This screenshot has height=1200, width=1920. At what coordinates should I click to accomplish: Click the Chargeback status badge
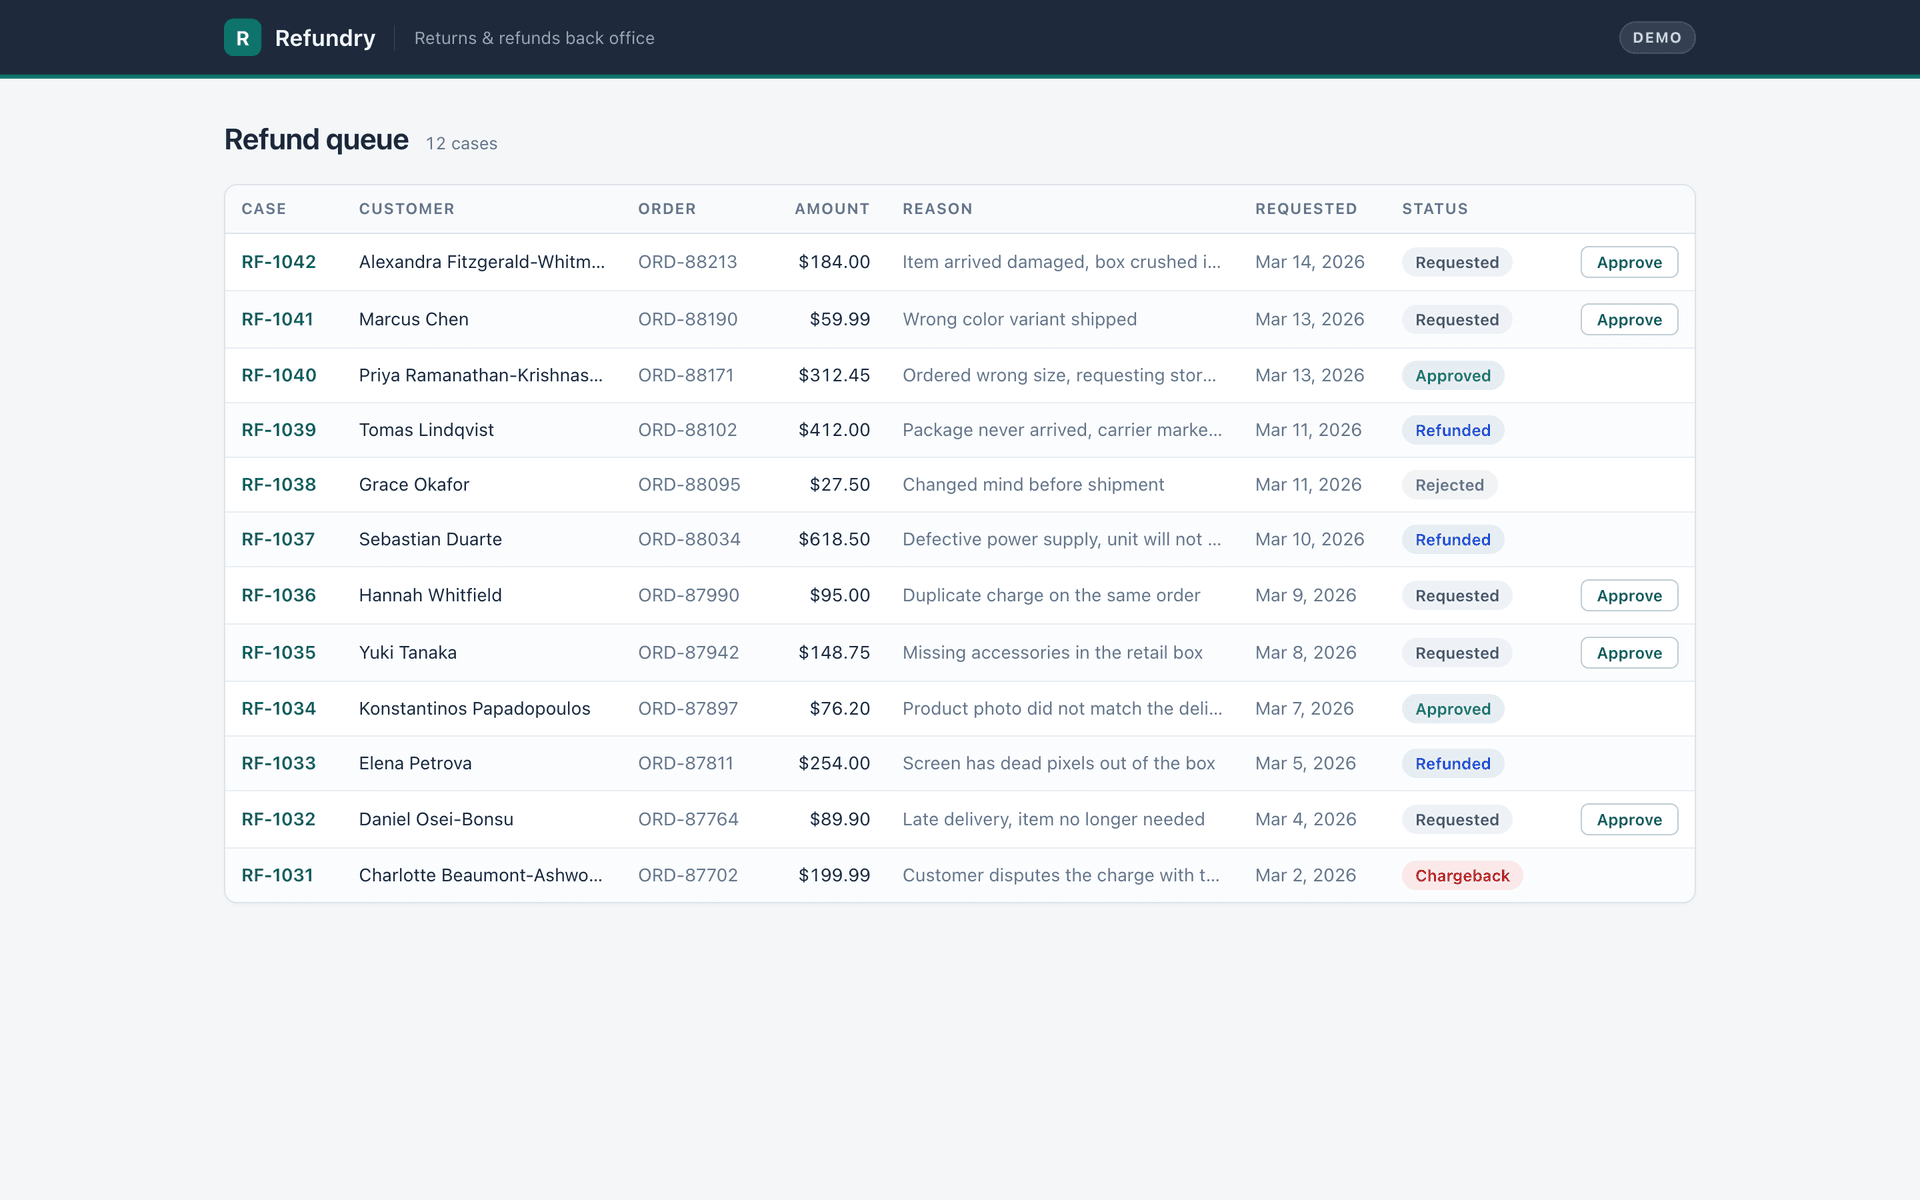tap(1462, 875)
